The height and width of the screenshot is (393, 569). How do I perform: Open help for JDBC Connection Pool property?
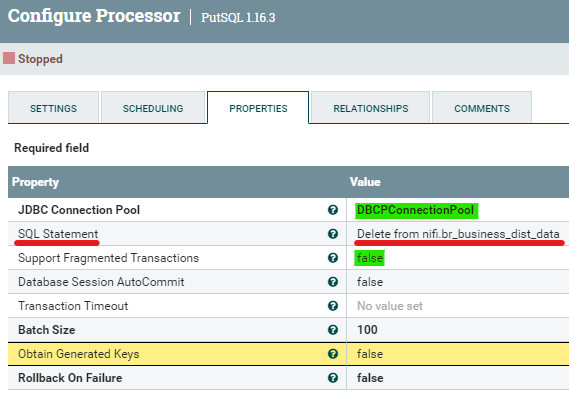(x=333, y=210)
